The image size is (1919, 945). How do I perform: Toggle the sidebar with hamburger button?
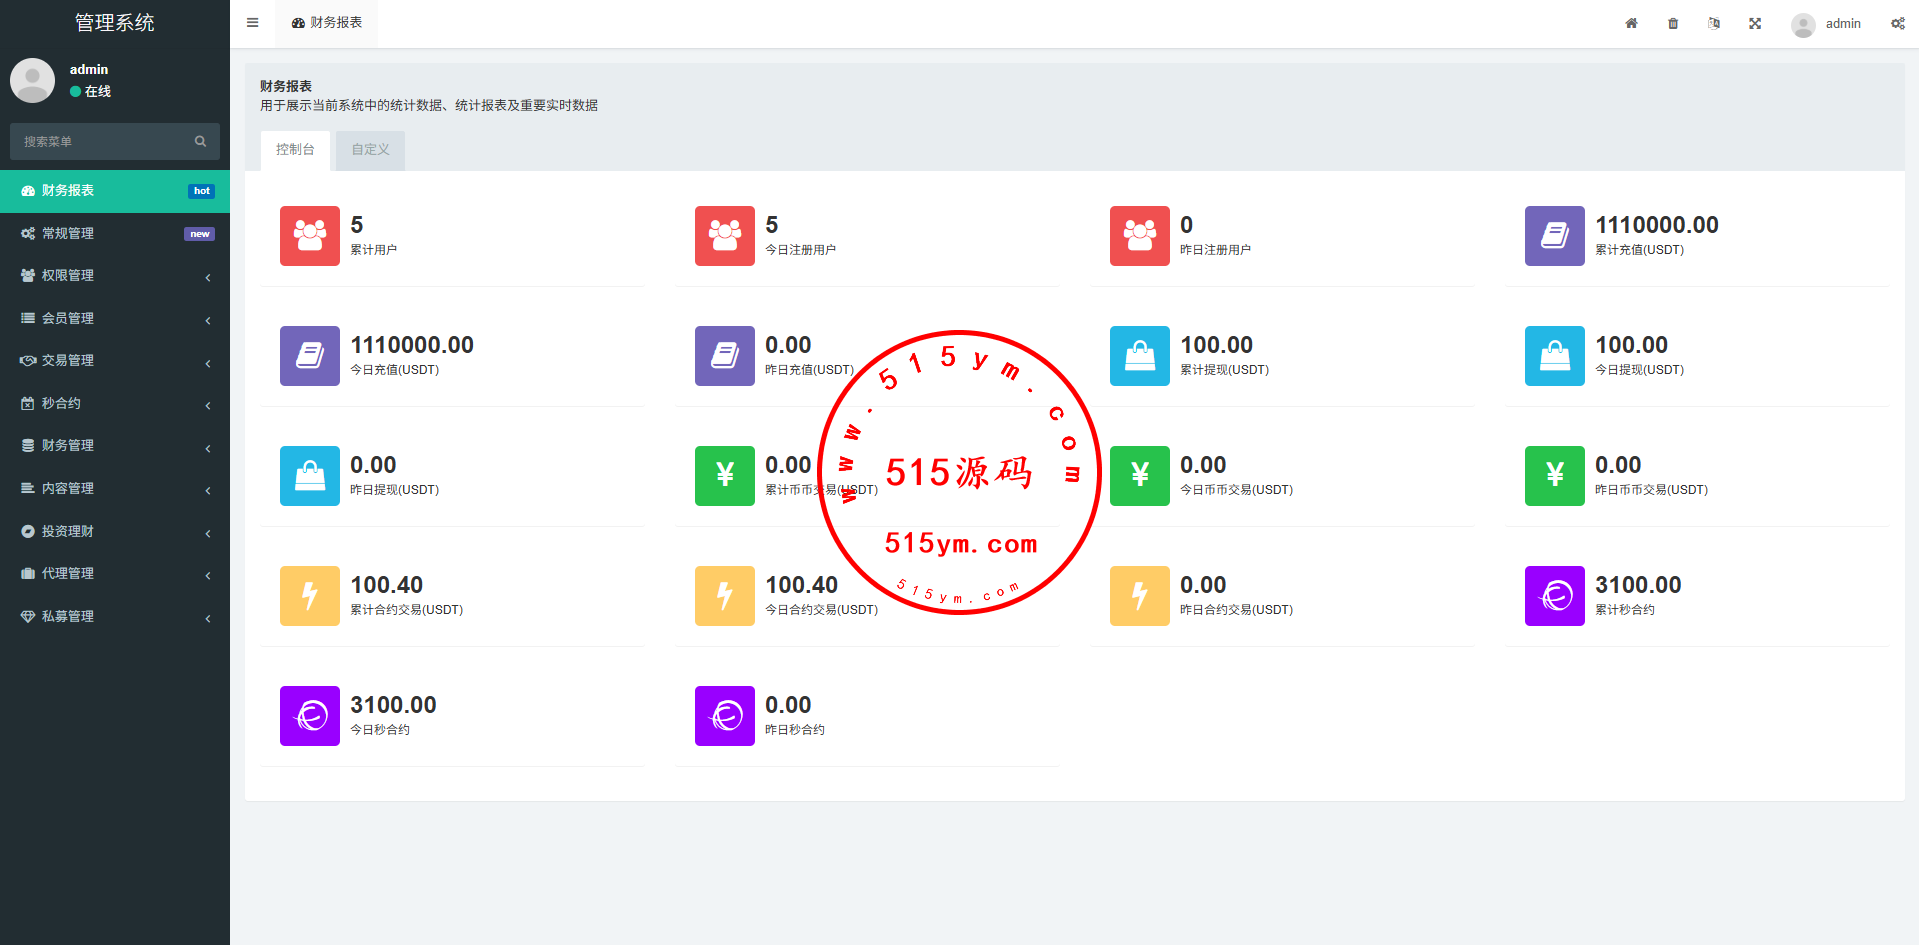pyautogui.click(x=252, y=23)
